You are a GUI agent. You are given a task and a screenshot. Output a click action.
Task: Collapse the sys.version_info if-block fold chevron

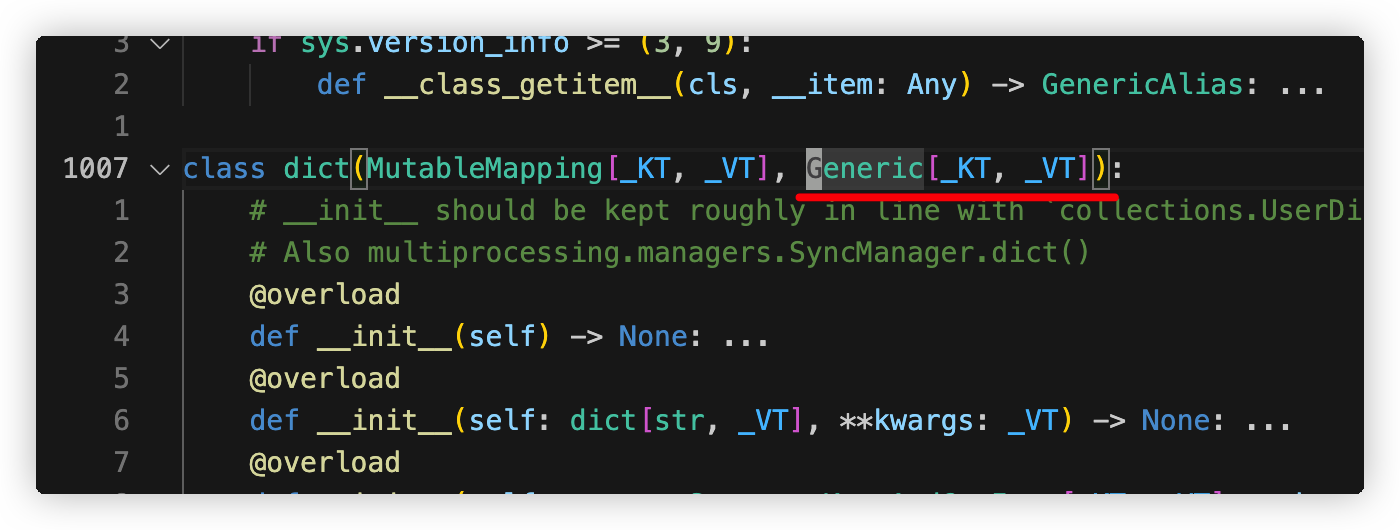point(159,43)
